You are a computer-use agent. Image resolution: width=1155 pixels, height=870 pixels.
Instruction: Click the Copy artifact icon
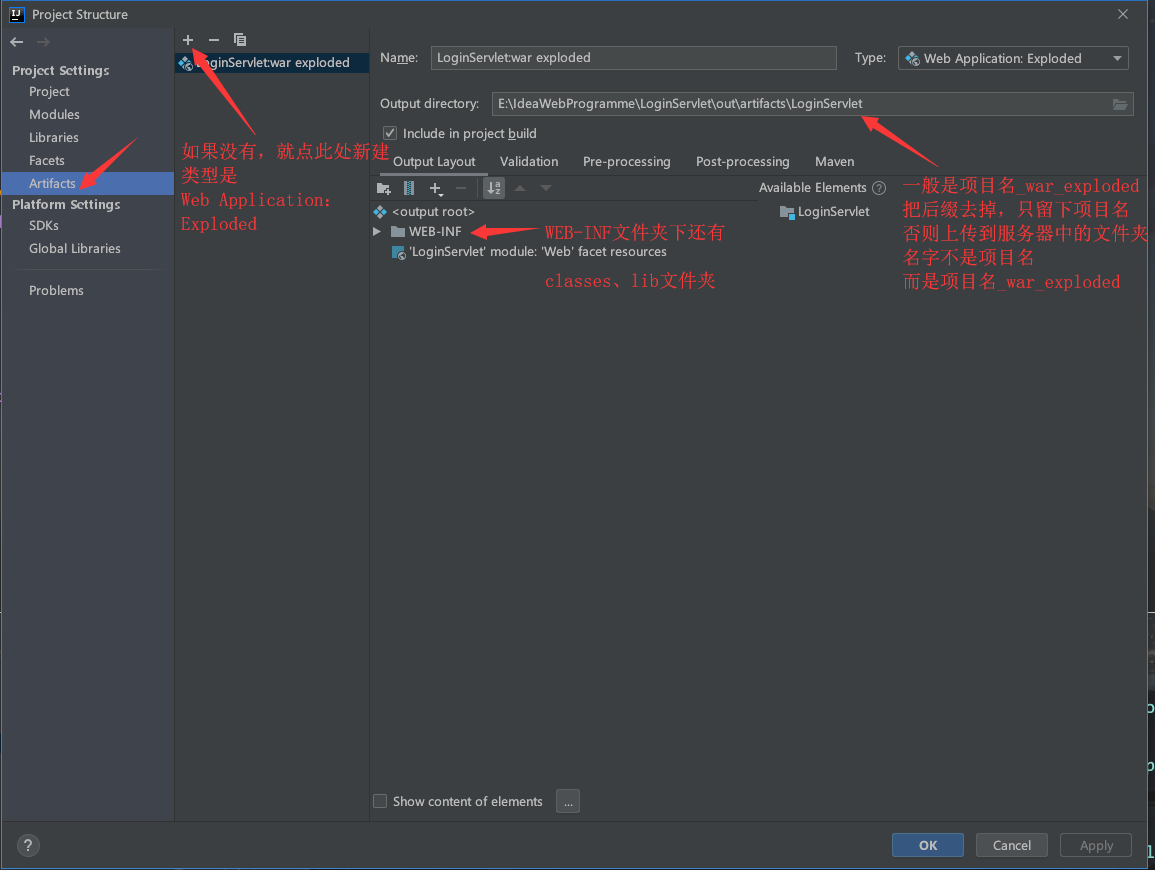[x=240, y=40]
